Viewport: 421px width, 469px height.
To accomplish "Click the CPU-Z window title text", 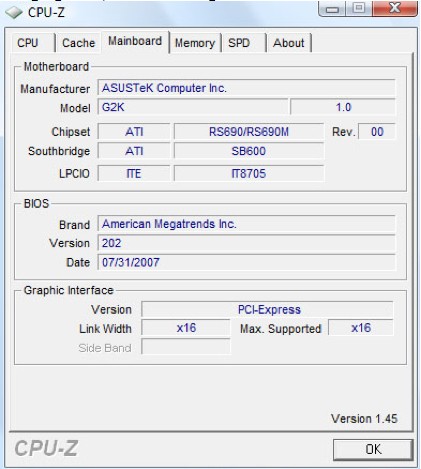I will [46, 13].
